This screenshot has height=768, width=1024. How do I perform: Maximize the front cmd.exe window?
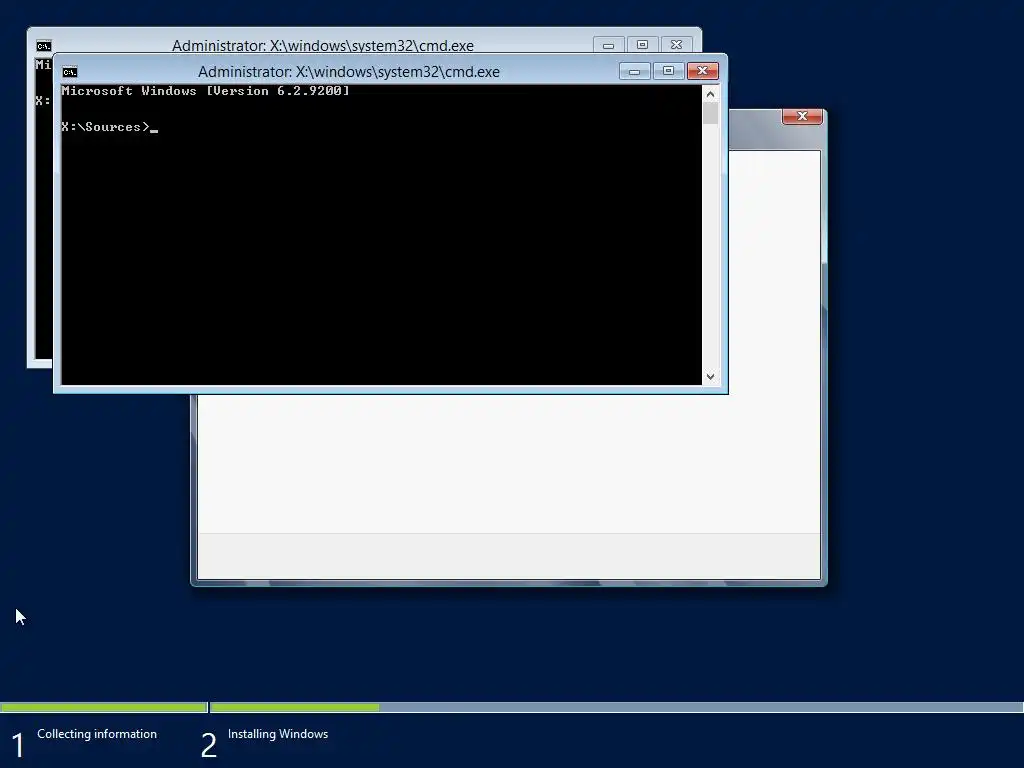668,71
